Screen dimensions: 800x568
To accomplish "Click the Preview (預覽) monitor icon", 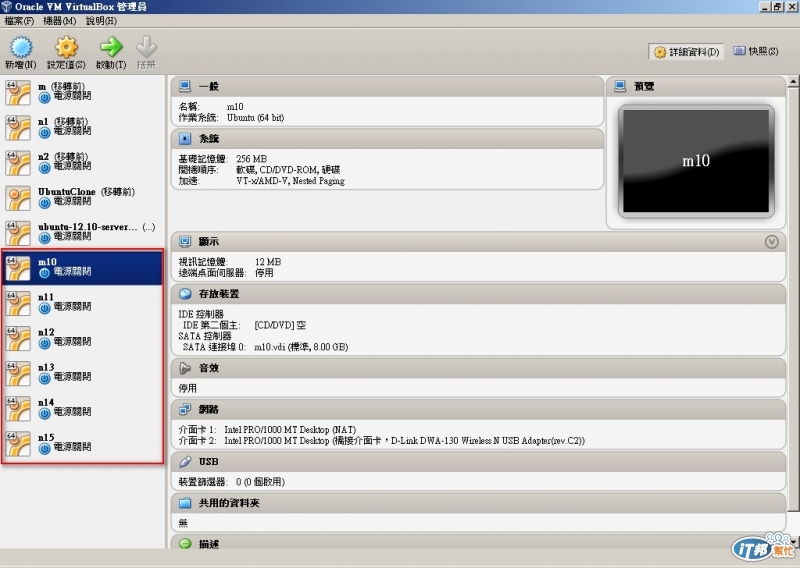I will tap(620, 86).
